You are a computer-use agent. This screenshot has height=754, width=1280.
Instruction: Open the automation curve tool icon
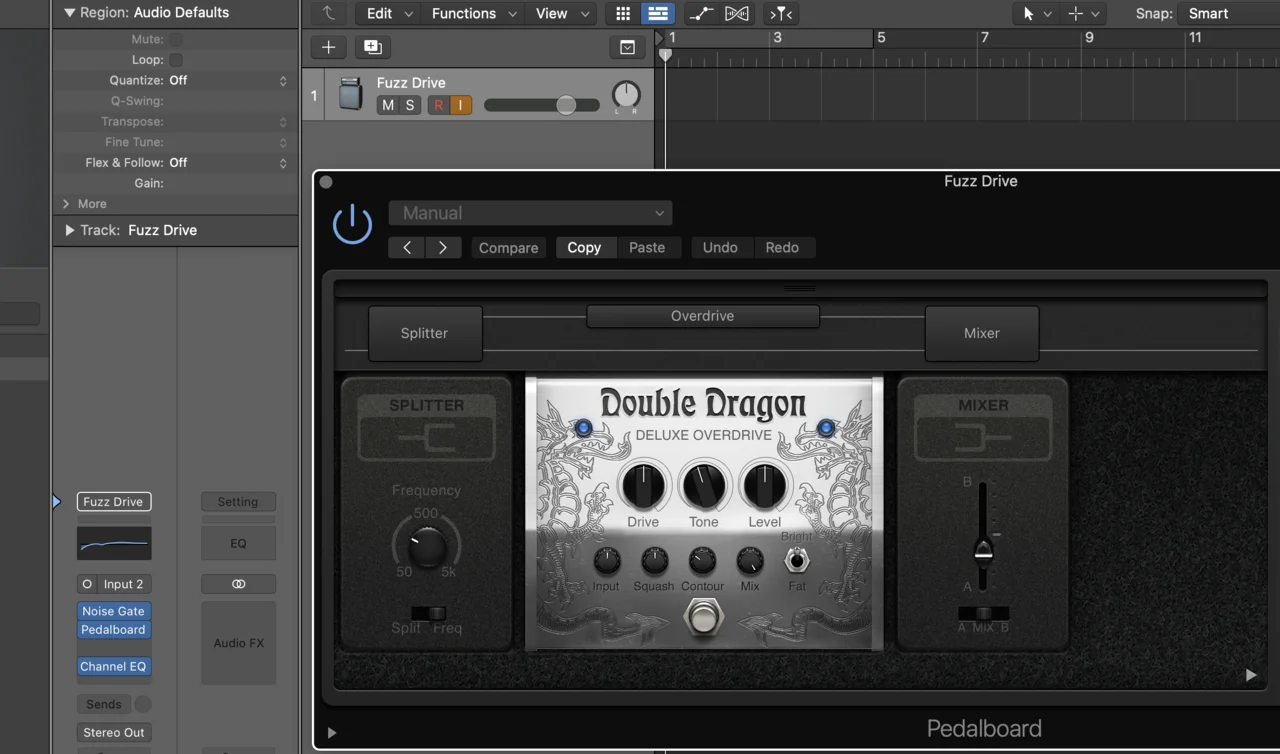click(x=701, y=13)
